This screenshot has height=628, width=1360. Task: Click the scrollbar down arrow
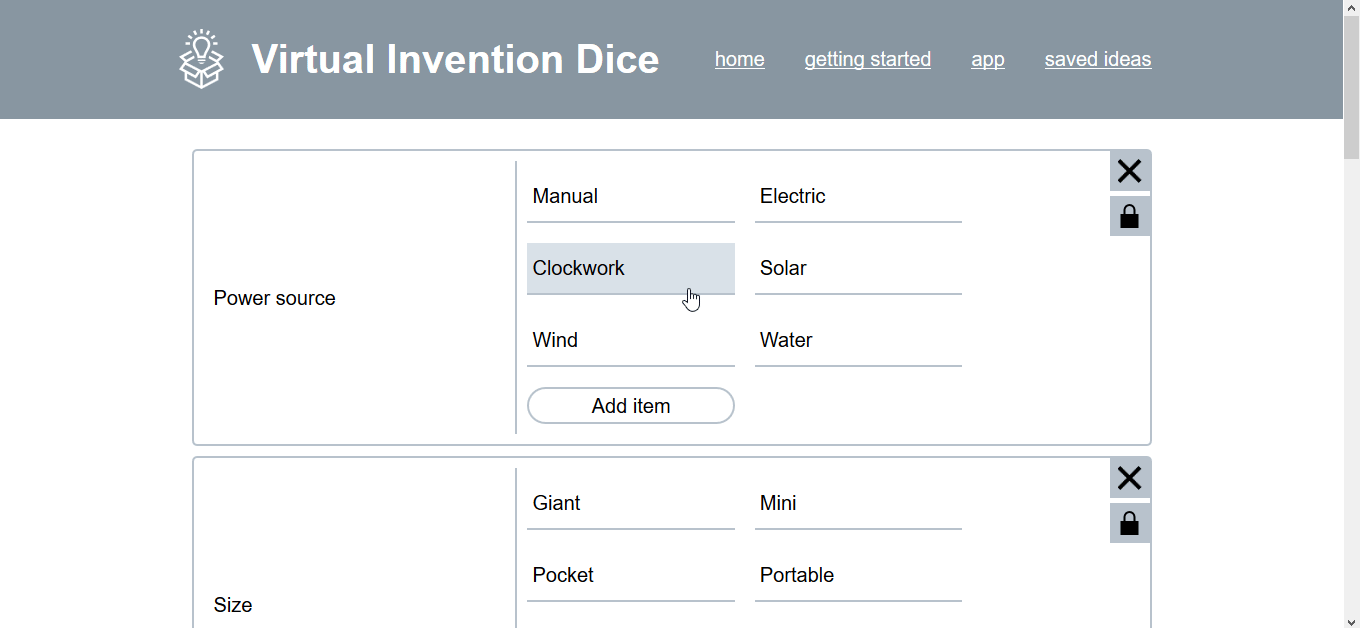click(x=1351, y=621)
